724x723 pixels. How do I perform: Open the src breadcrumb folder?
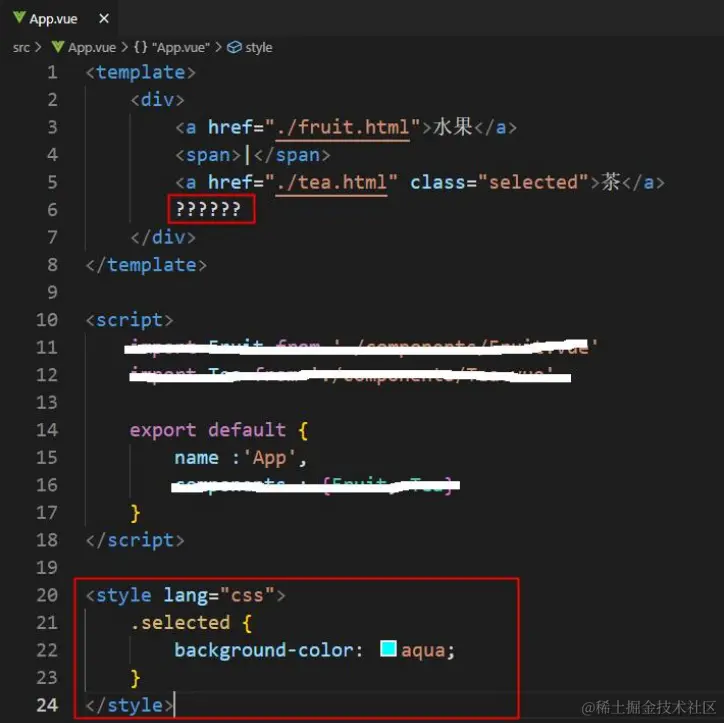21,47
